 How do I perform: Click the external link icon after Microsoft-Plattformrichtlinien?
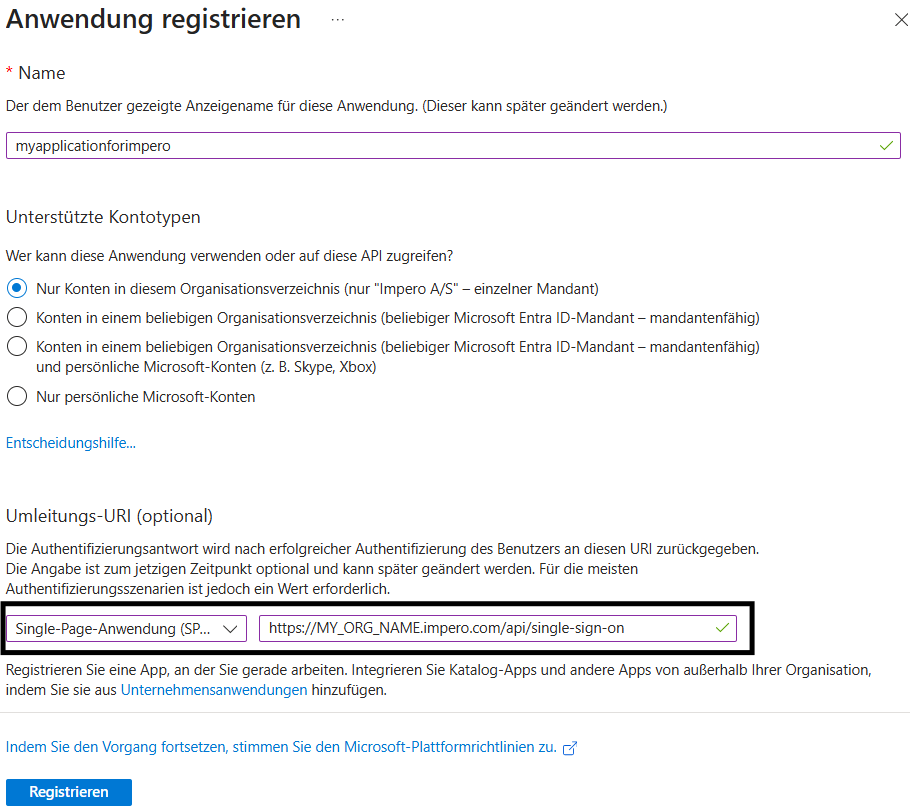(x=570, y=748)
